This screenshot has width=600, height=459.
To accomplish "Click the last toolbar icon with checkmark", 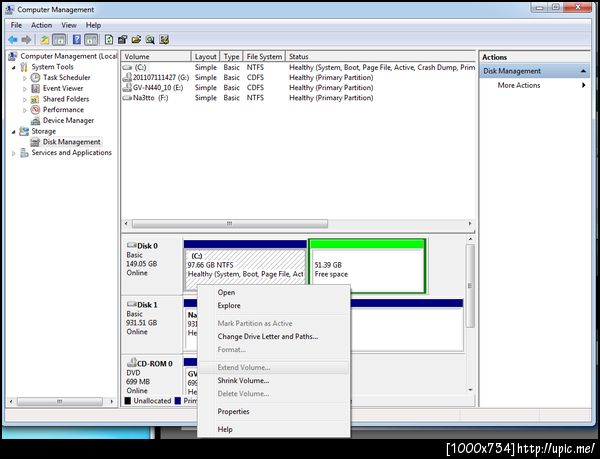I will pos(164,39).
